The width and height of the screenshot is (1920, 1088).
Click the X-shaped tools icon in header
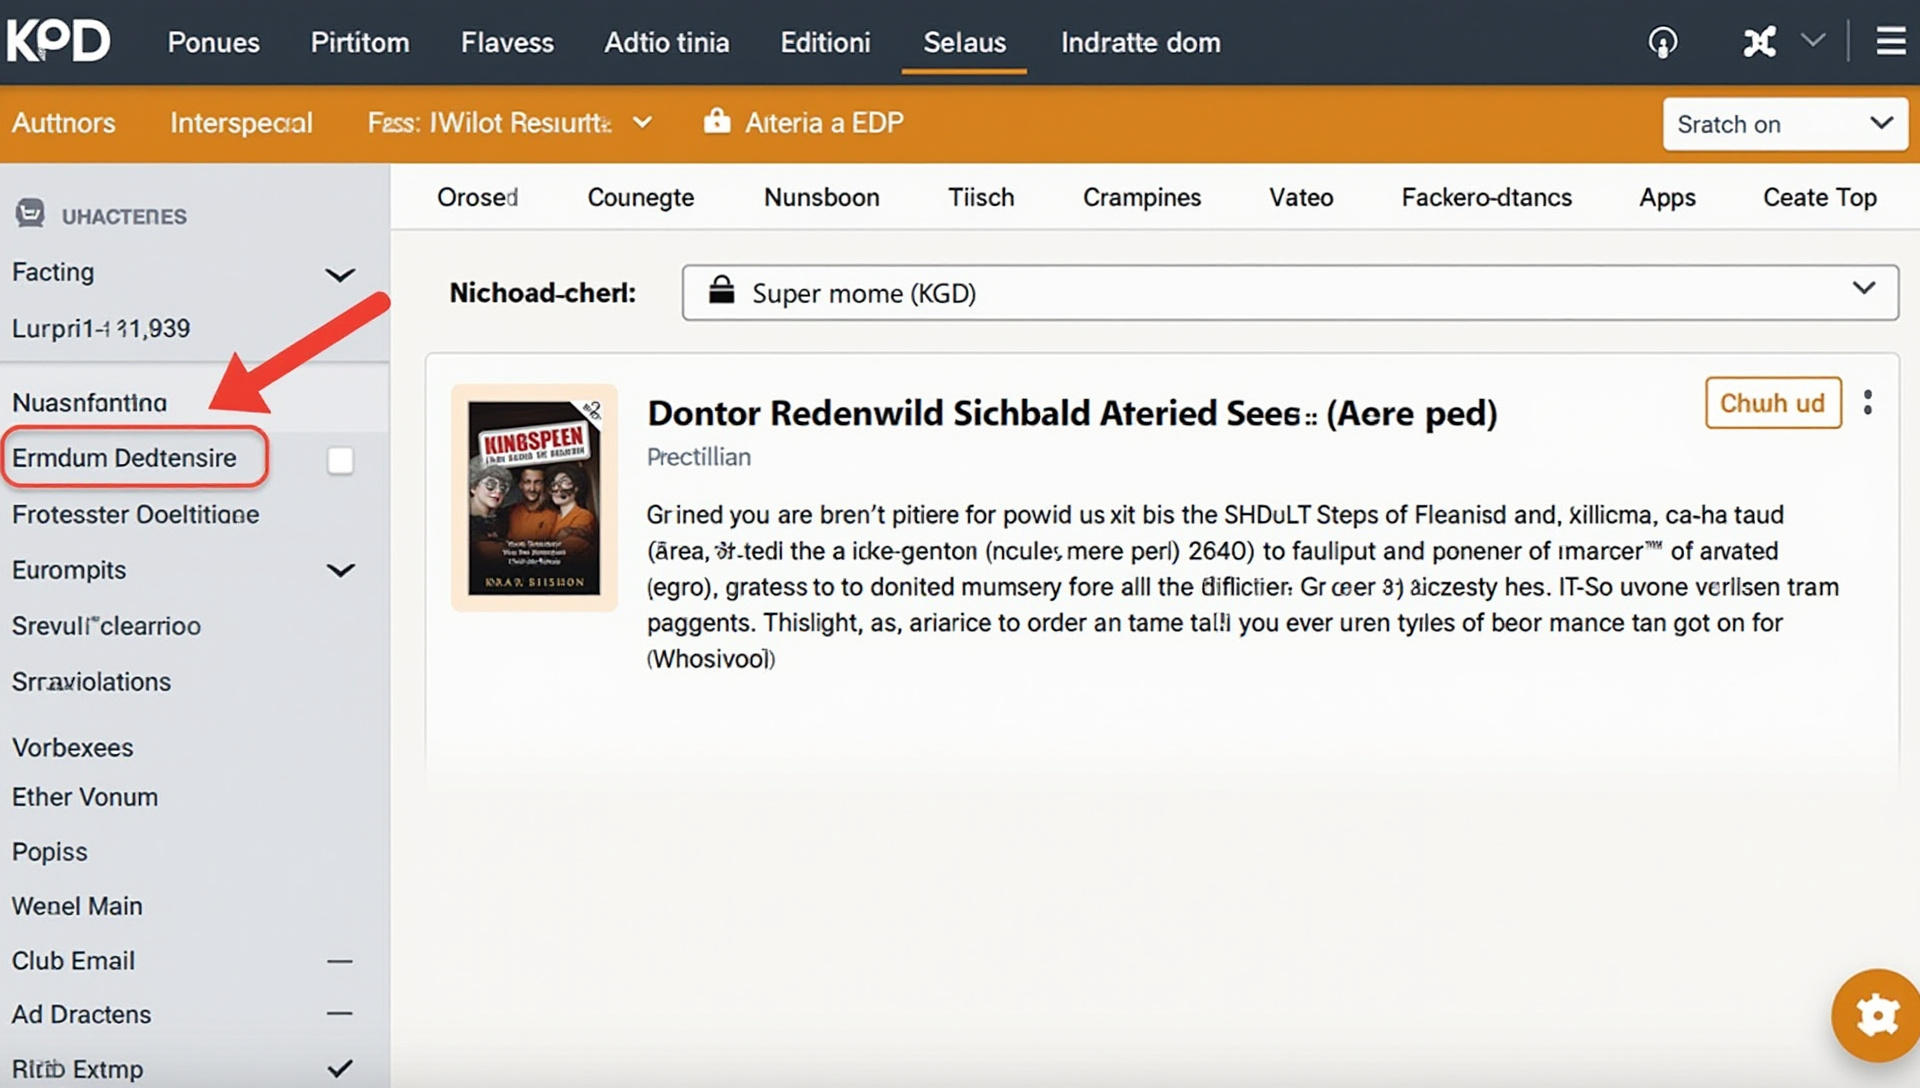click(x=1759, y=42)
